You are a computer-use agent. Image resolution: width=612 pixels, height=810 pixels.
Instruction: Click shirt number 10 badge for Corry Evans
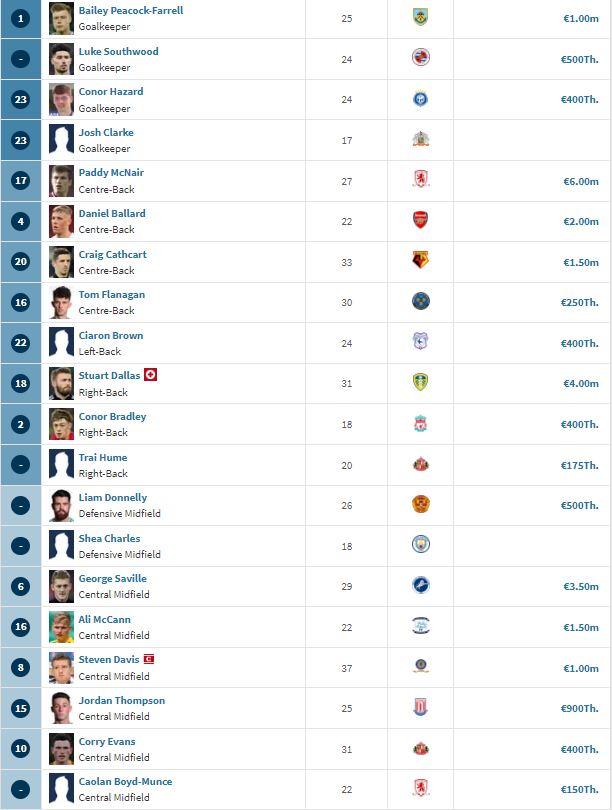click(x=21, y=749)
